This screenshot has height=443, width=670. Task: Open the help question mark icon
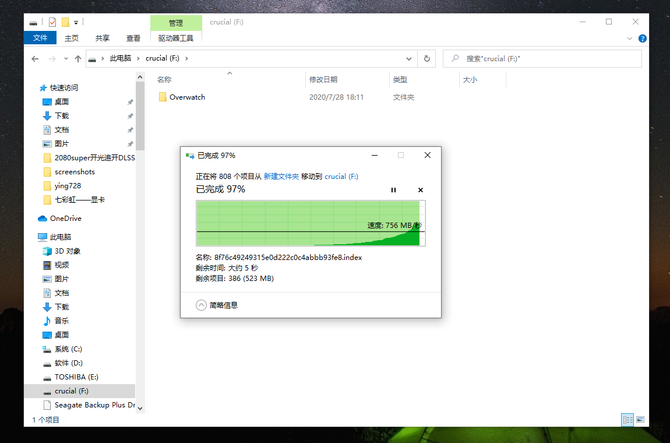(x=642, y=38)
